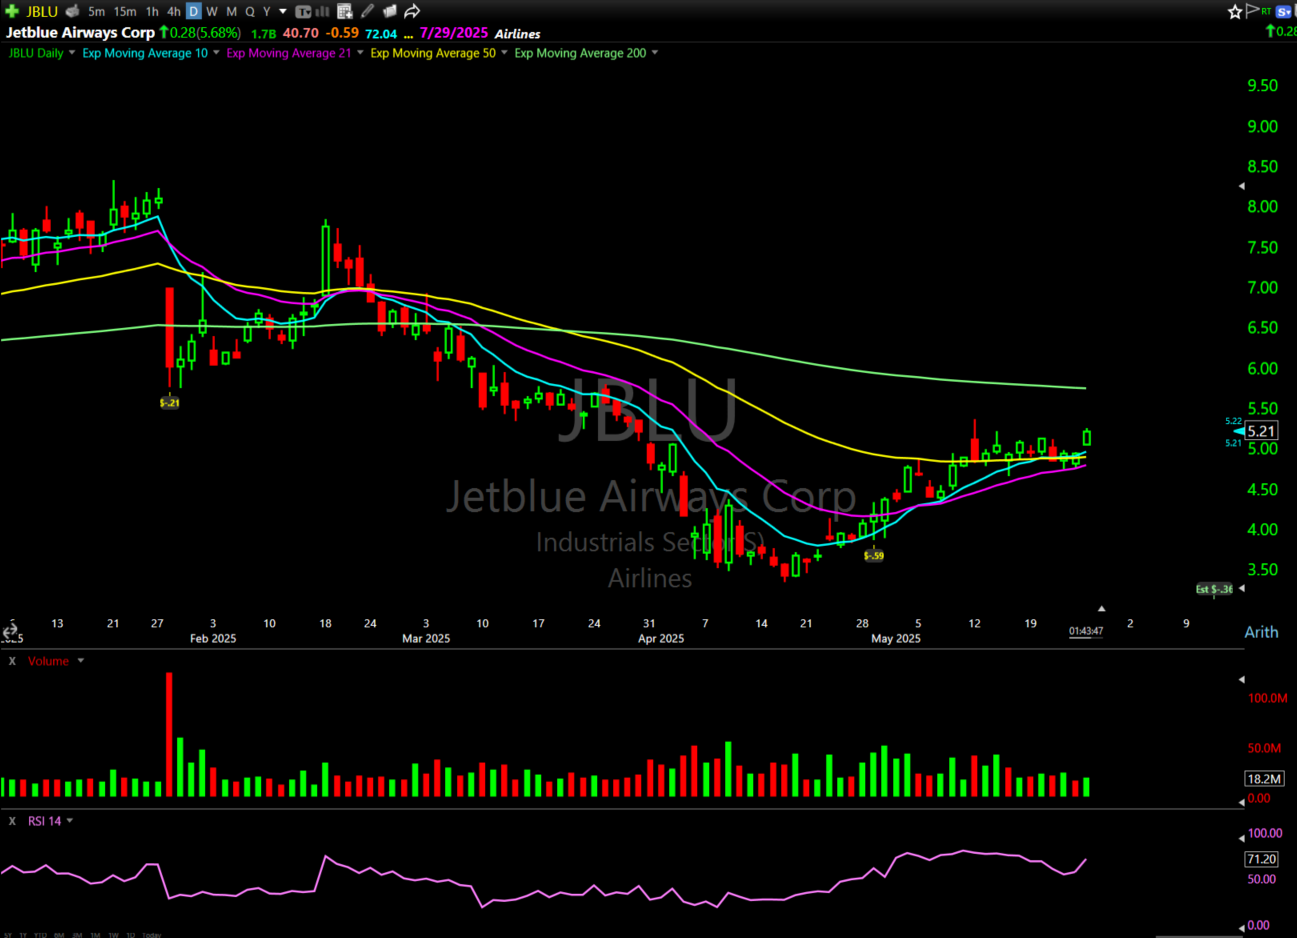
Task: Open the timeframe dropdown arrow after Y
Action: click(283, 11)
